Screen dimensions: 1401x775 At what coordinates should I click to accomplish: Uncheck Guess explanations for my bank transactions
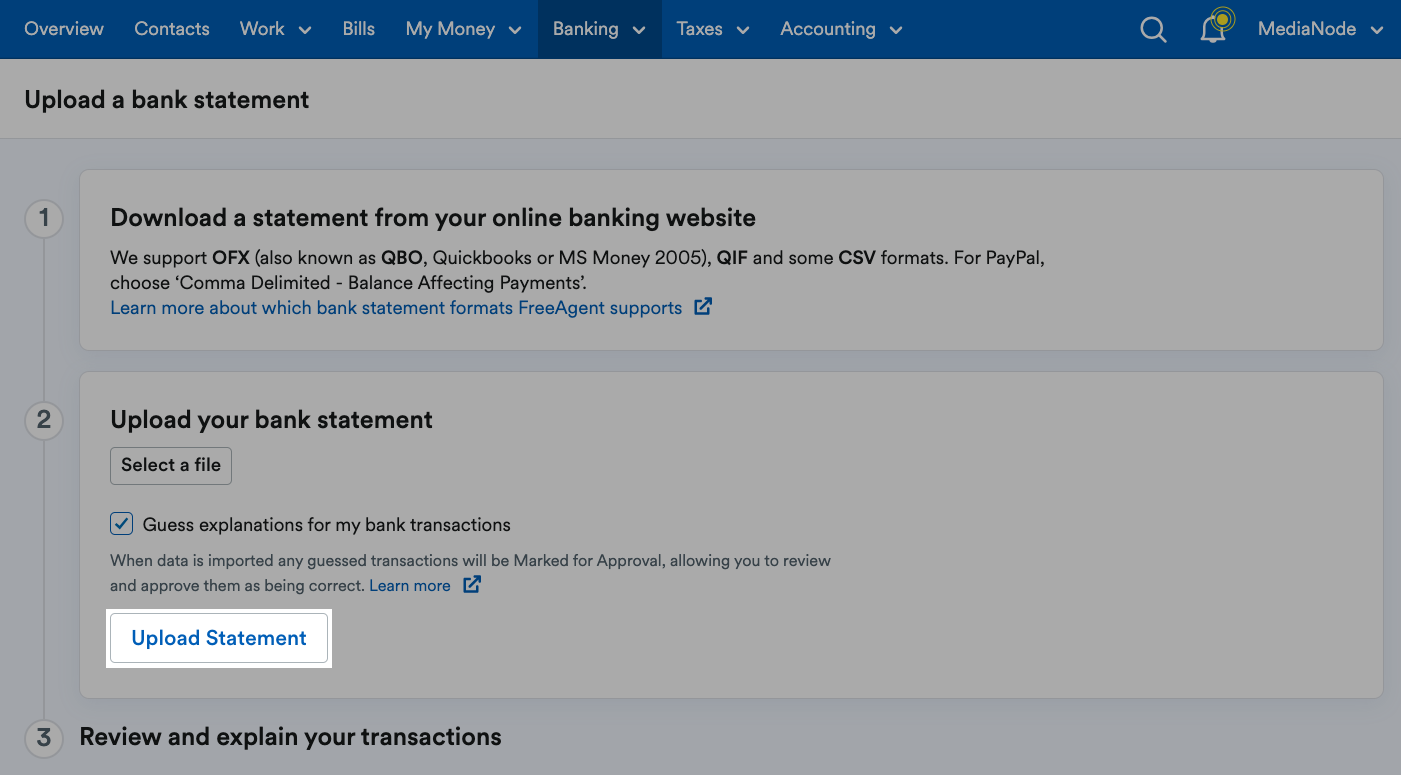(122, 524)
